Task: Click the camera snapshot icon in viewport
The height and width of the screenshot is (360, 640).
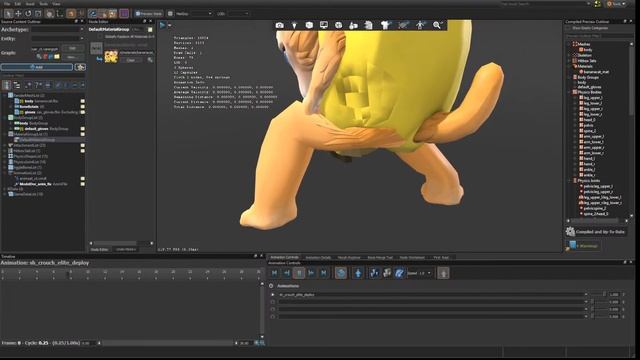Action: point(279,25)
